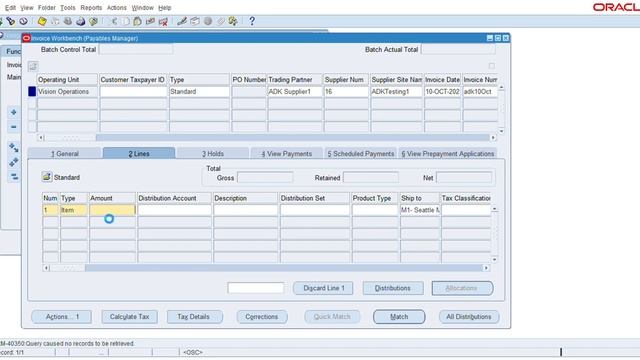Click the Calculate Tax button
Image resolution: width=640 pixels, height=360 pixels.
[129, 317]
